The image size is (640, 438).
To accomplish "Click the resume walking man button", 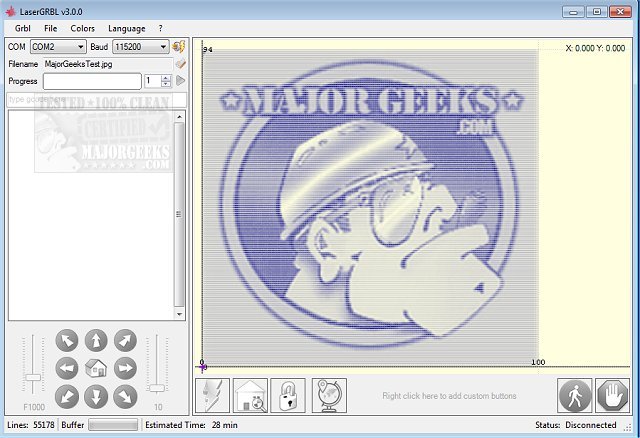I will 575,396.
